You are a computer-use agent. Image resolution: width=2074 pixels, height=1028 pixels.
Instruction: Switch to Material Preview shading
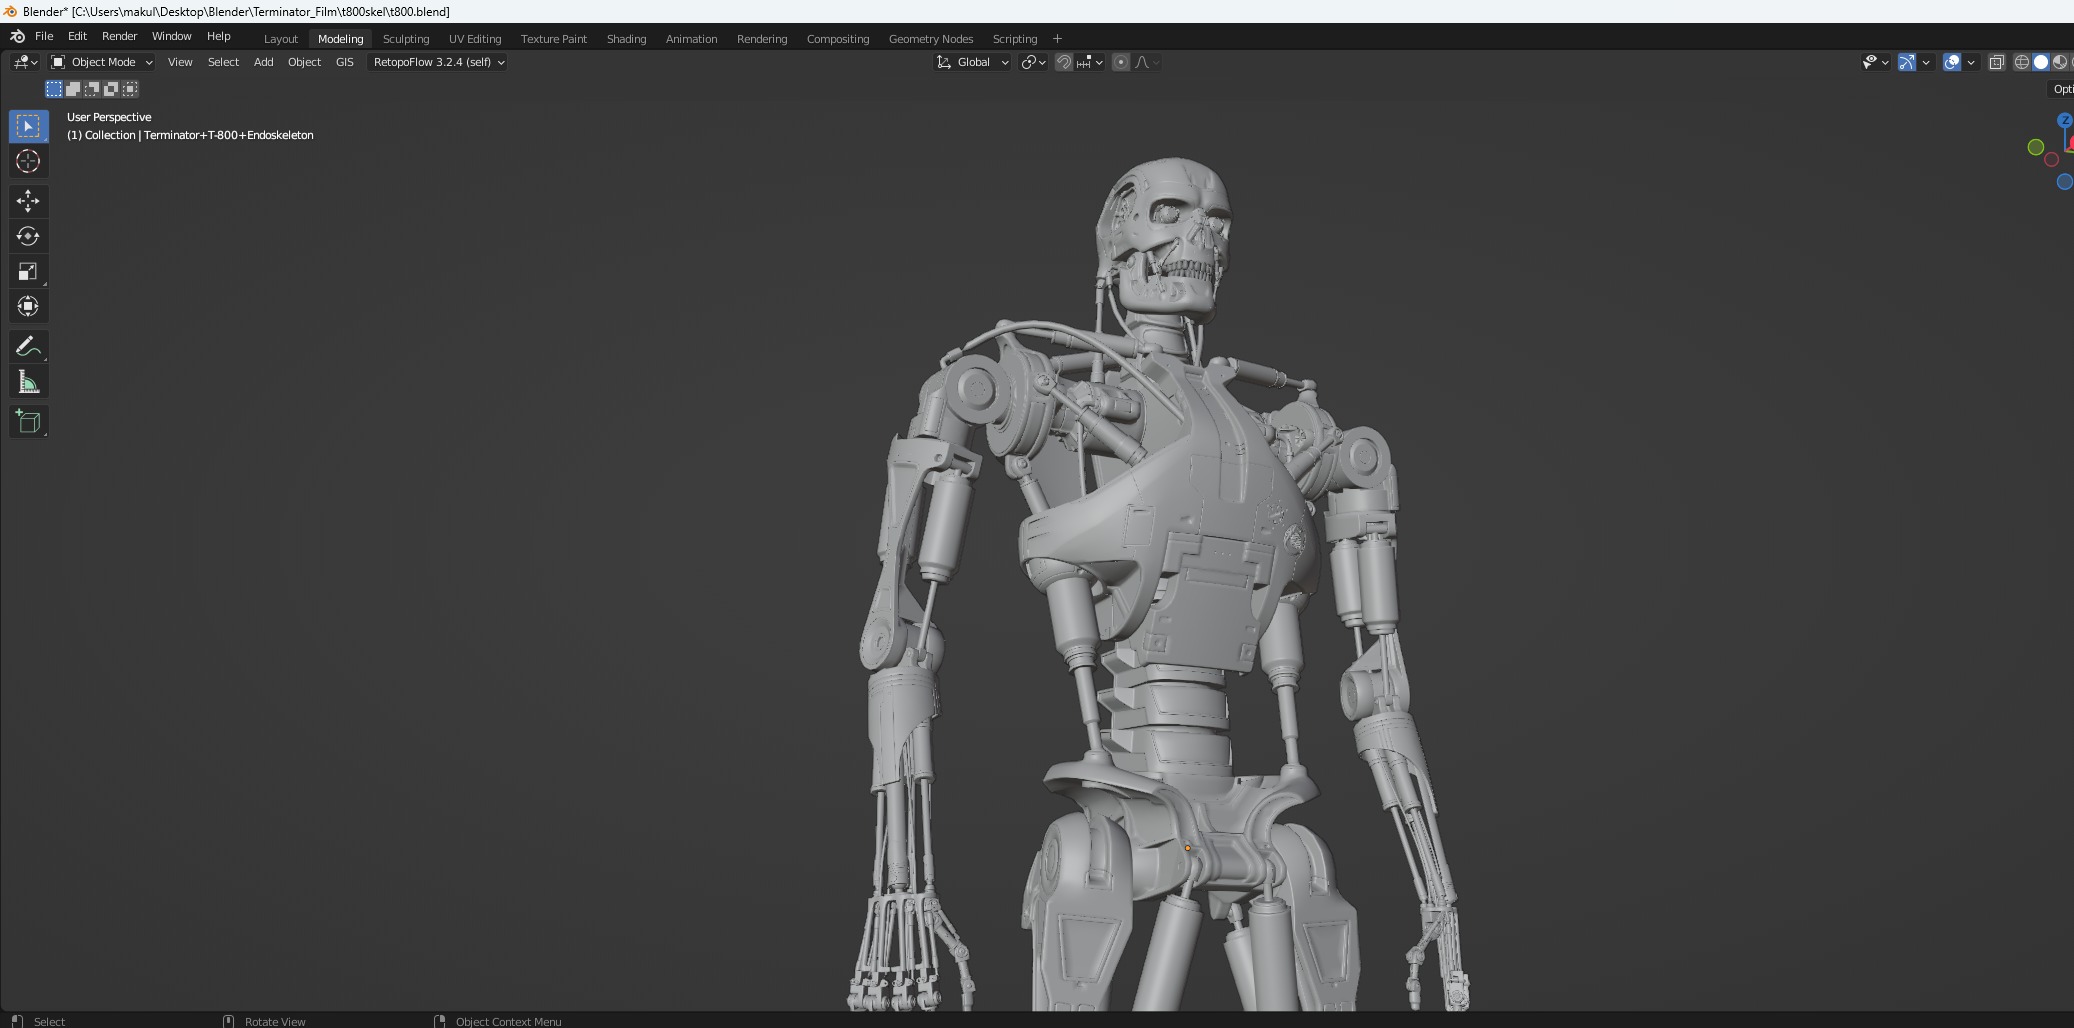point(2059,62)
